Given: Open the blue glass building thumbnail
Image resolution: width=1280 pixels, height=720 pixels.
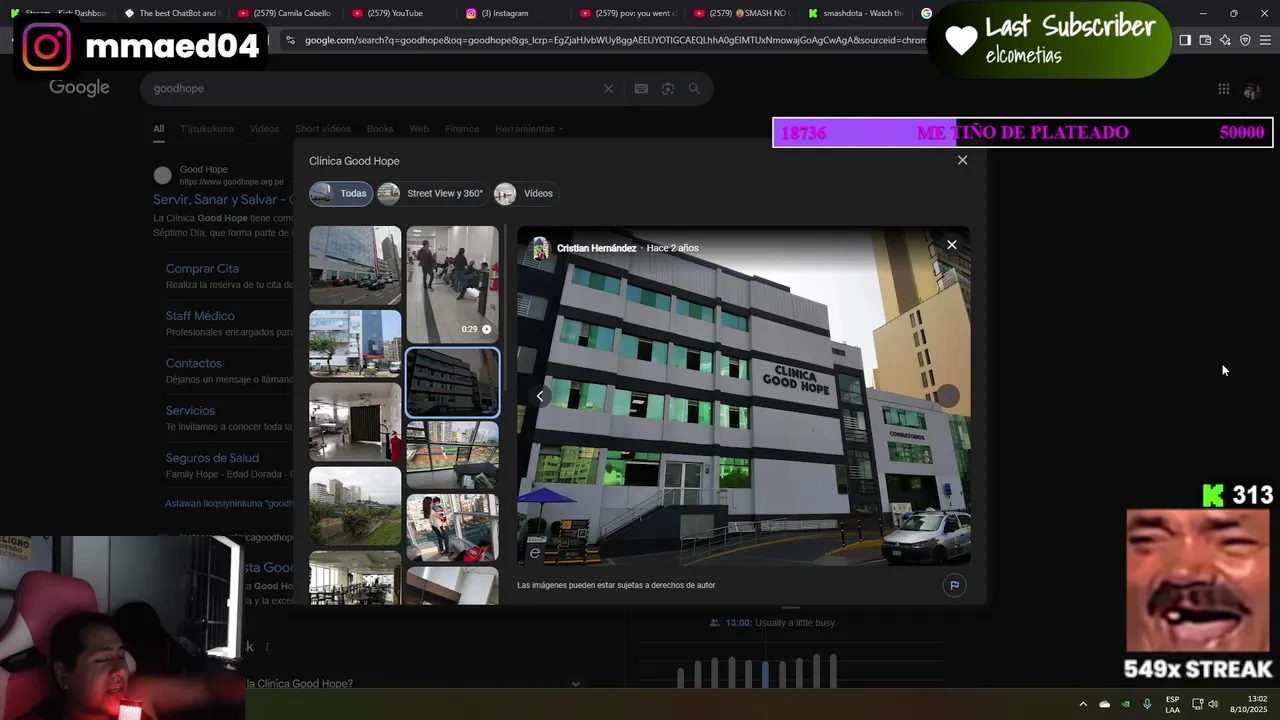Looking at the screenshot, I should (355, 343).
